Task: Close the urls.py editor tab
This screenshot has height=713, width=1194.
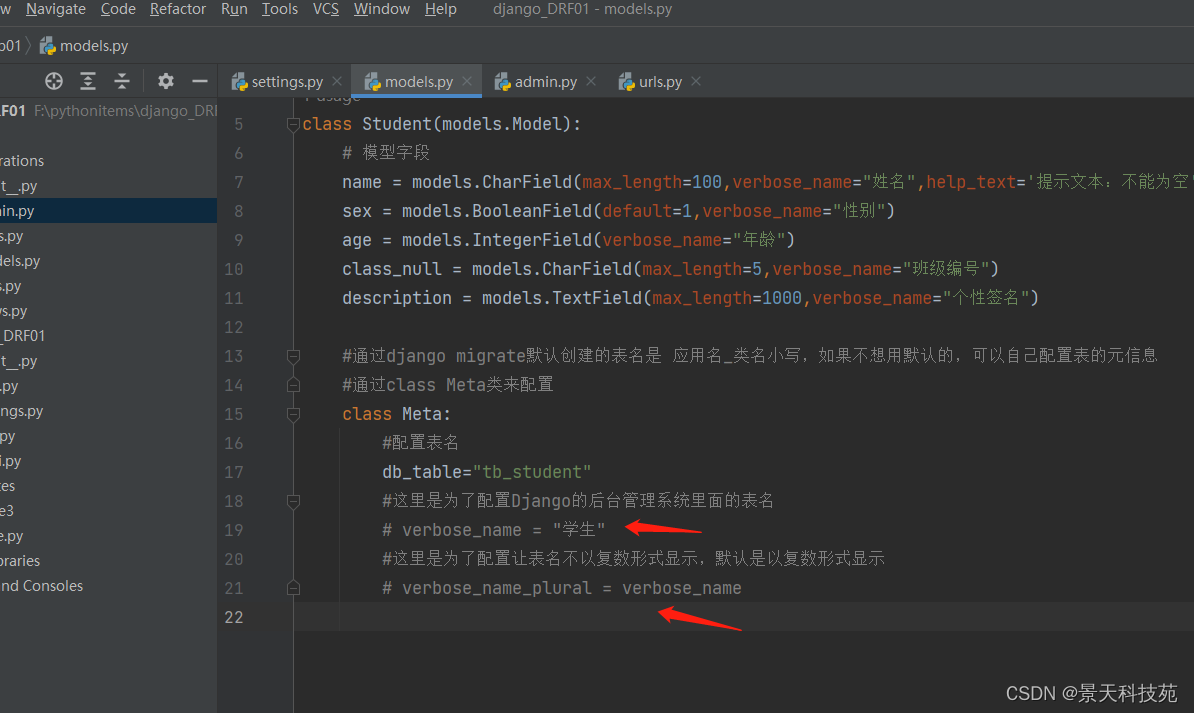Action: 697,81
